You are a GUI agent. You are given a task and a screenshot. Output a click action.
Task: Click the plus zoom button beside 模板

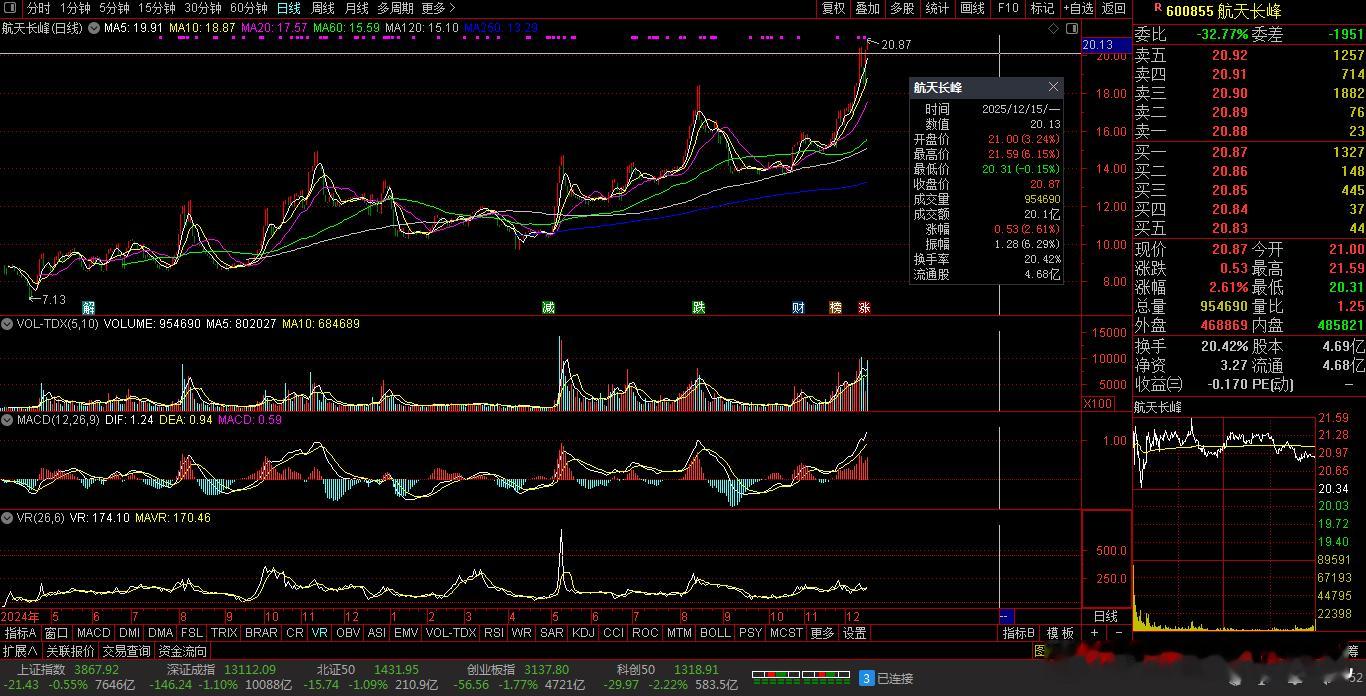pyautogui.click(x=1094, y=633)
